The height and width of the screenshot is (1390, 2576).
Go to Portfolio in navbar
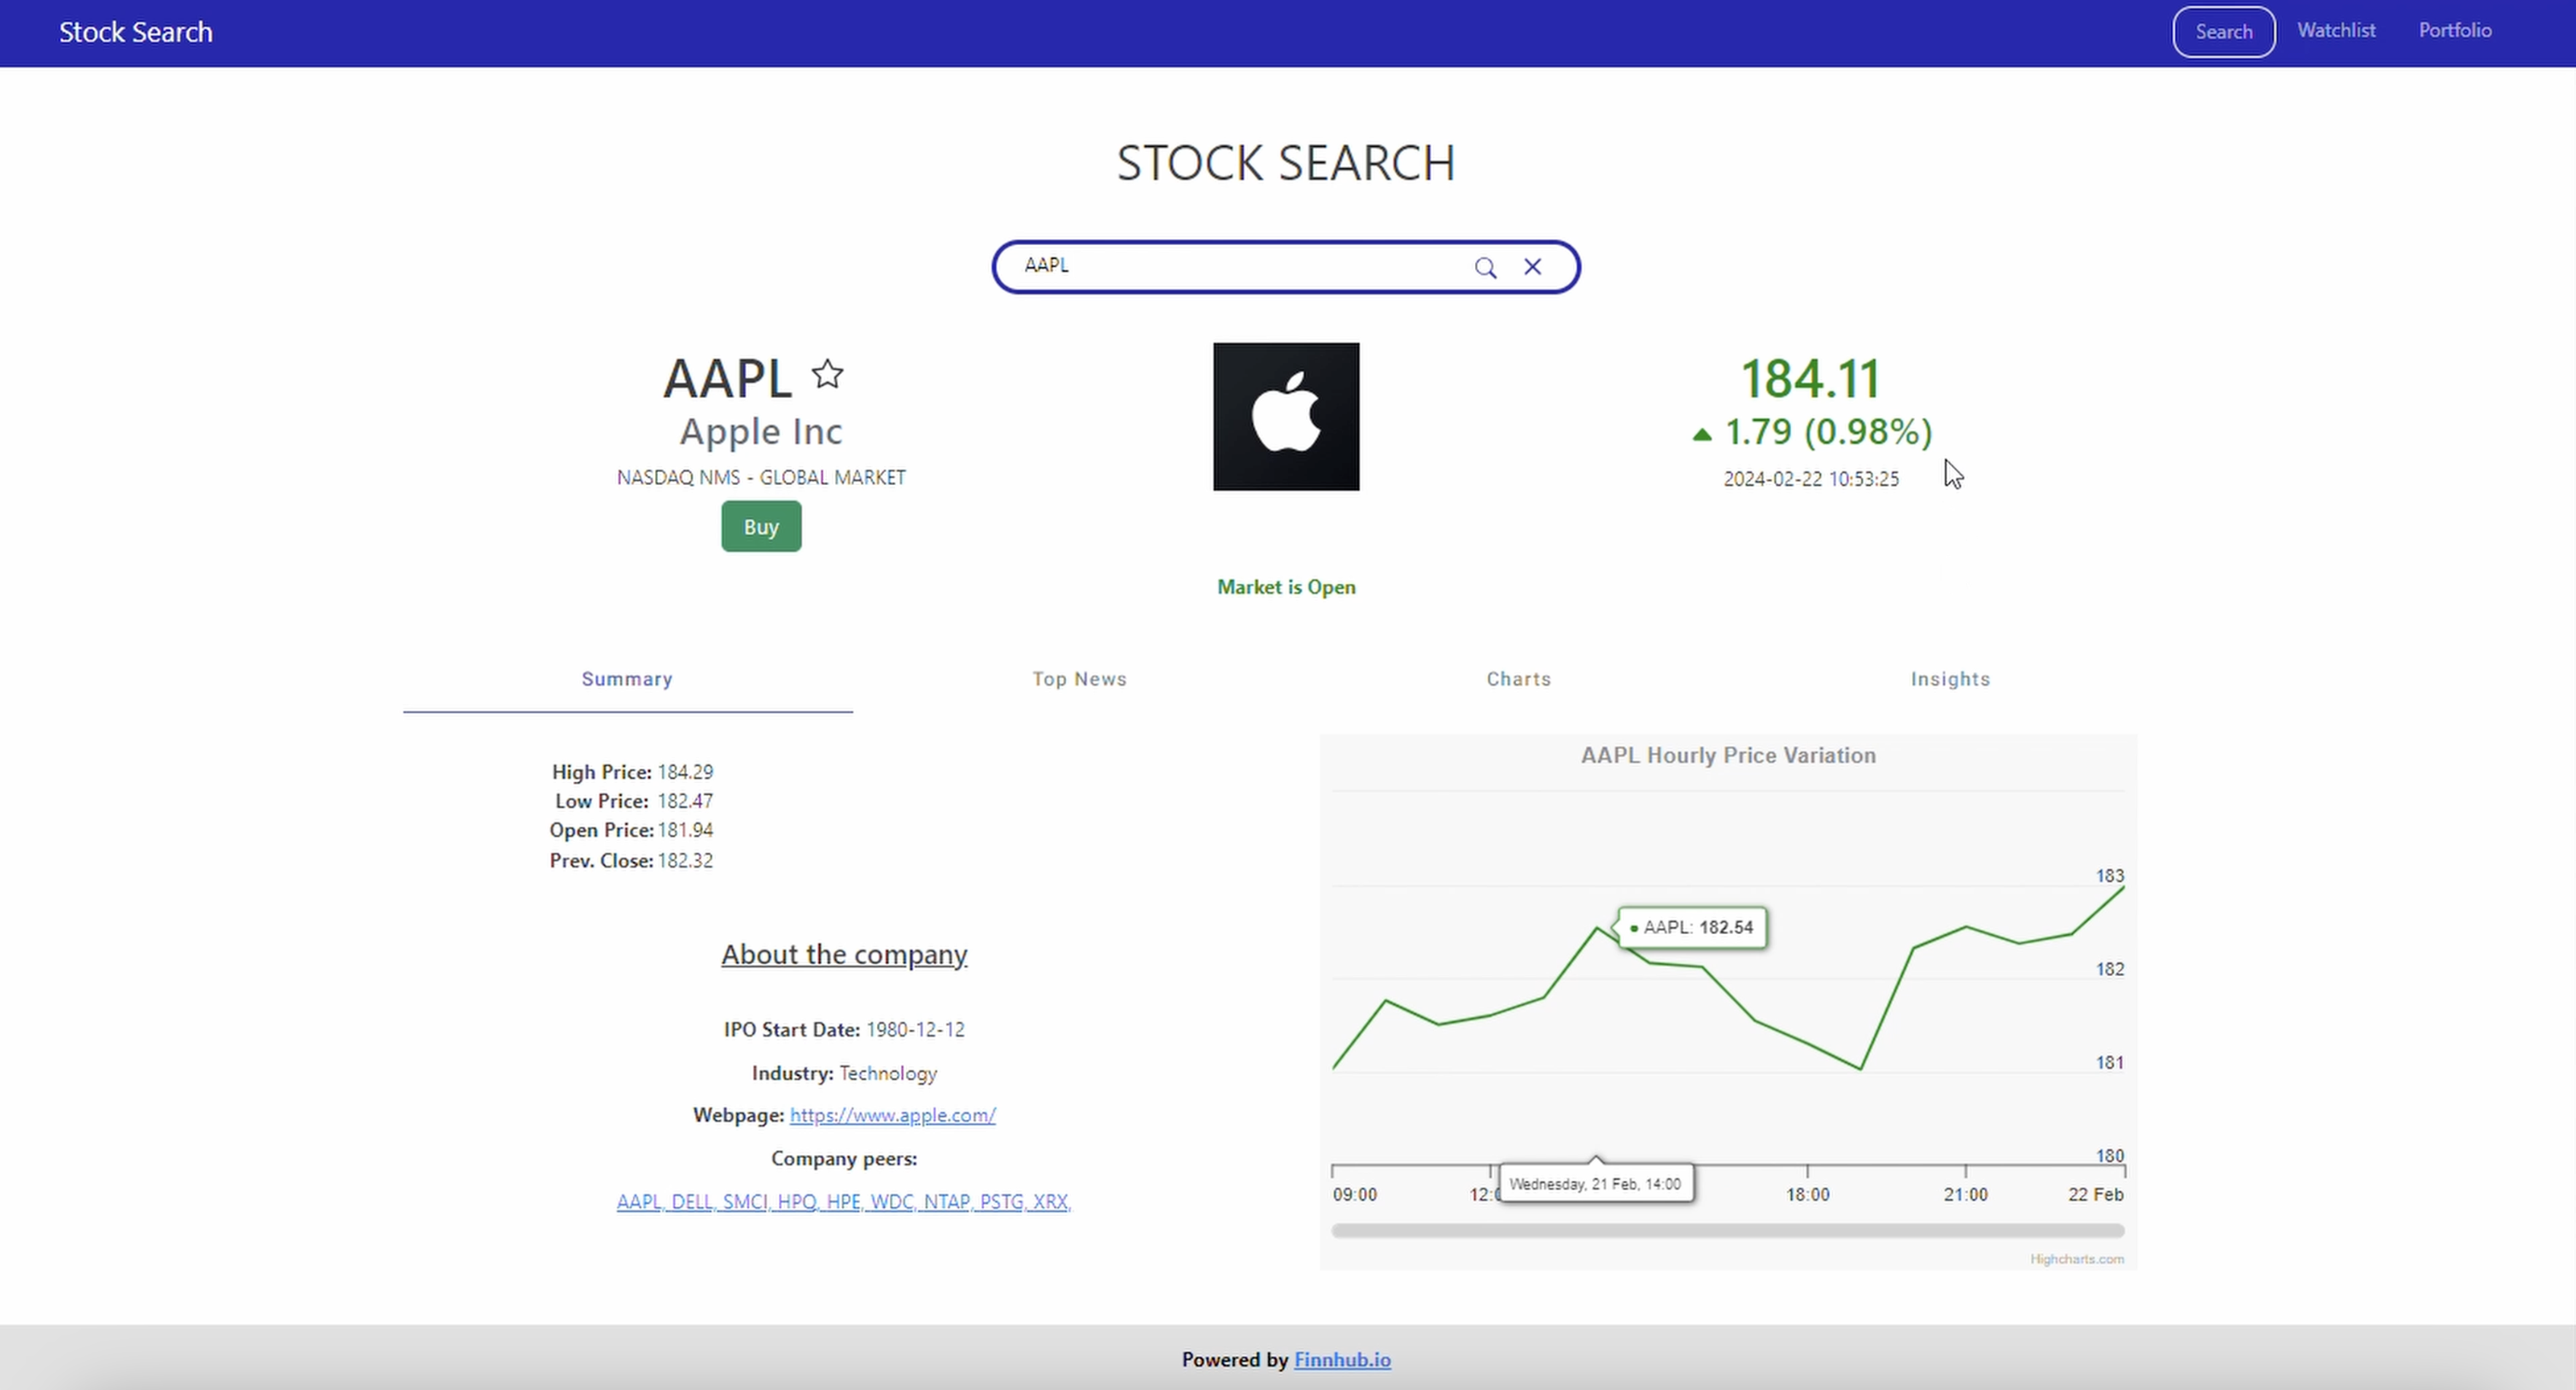coord(2455,31)
